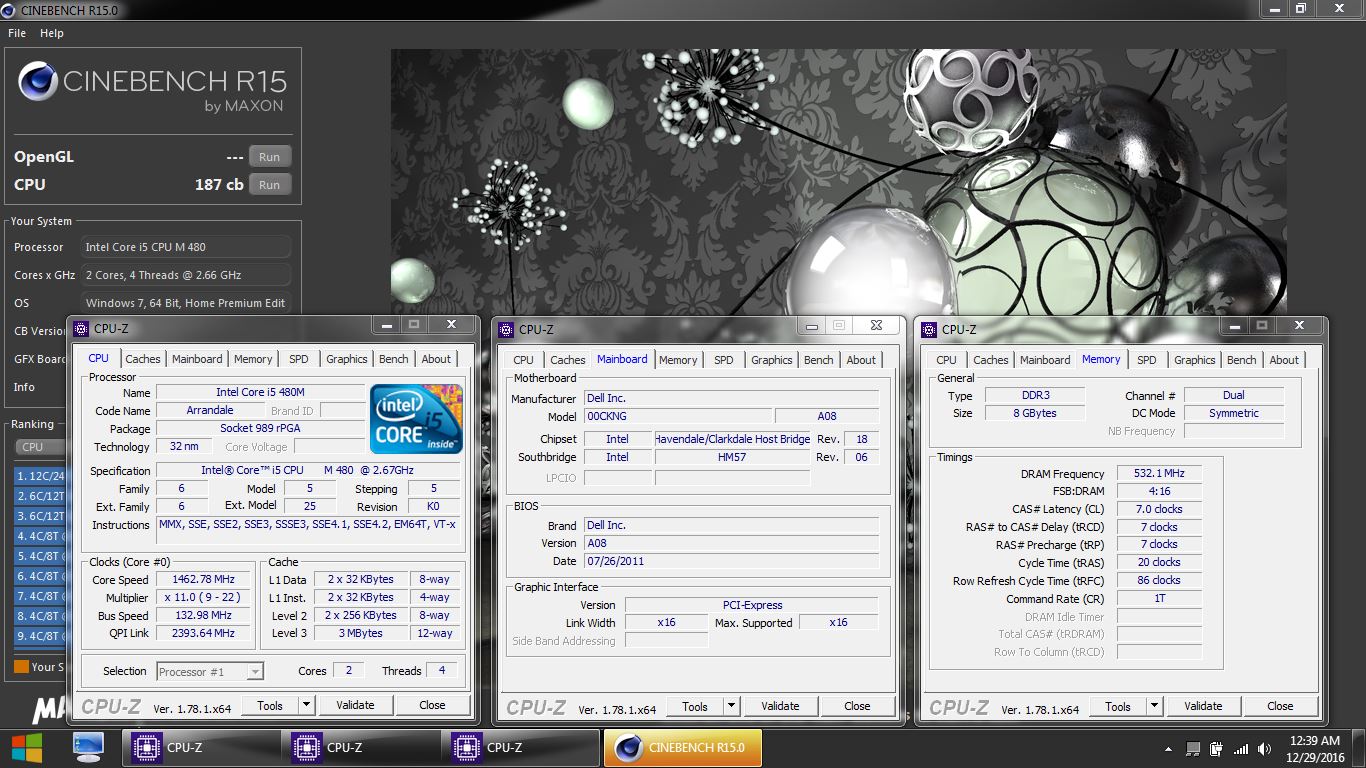Click the CAS# Latency value 7.0 clocks
Viewport: 1366px width, 768px height.
pyautogui.click(x=1158, y=509)
